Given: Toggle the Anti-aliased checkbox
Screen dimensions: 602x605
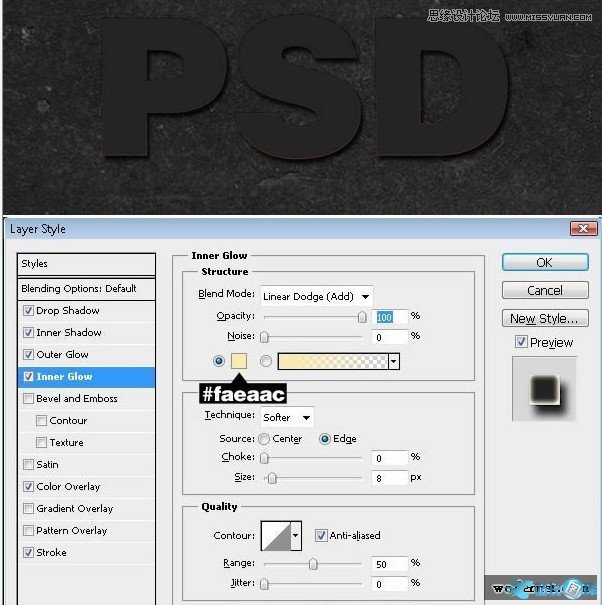Looking at the screenshot, I should coord(321,536).
